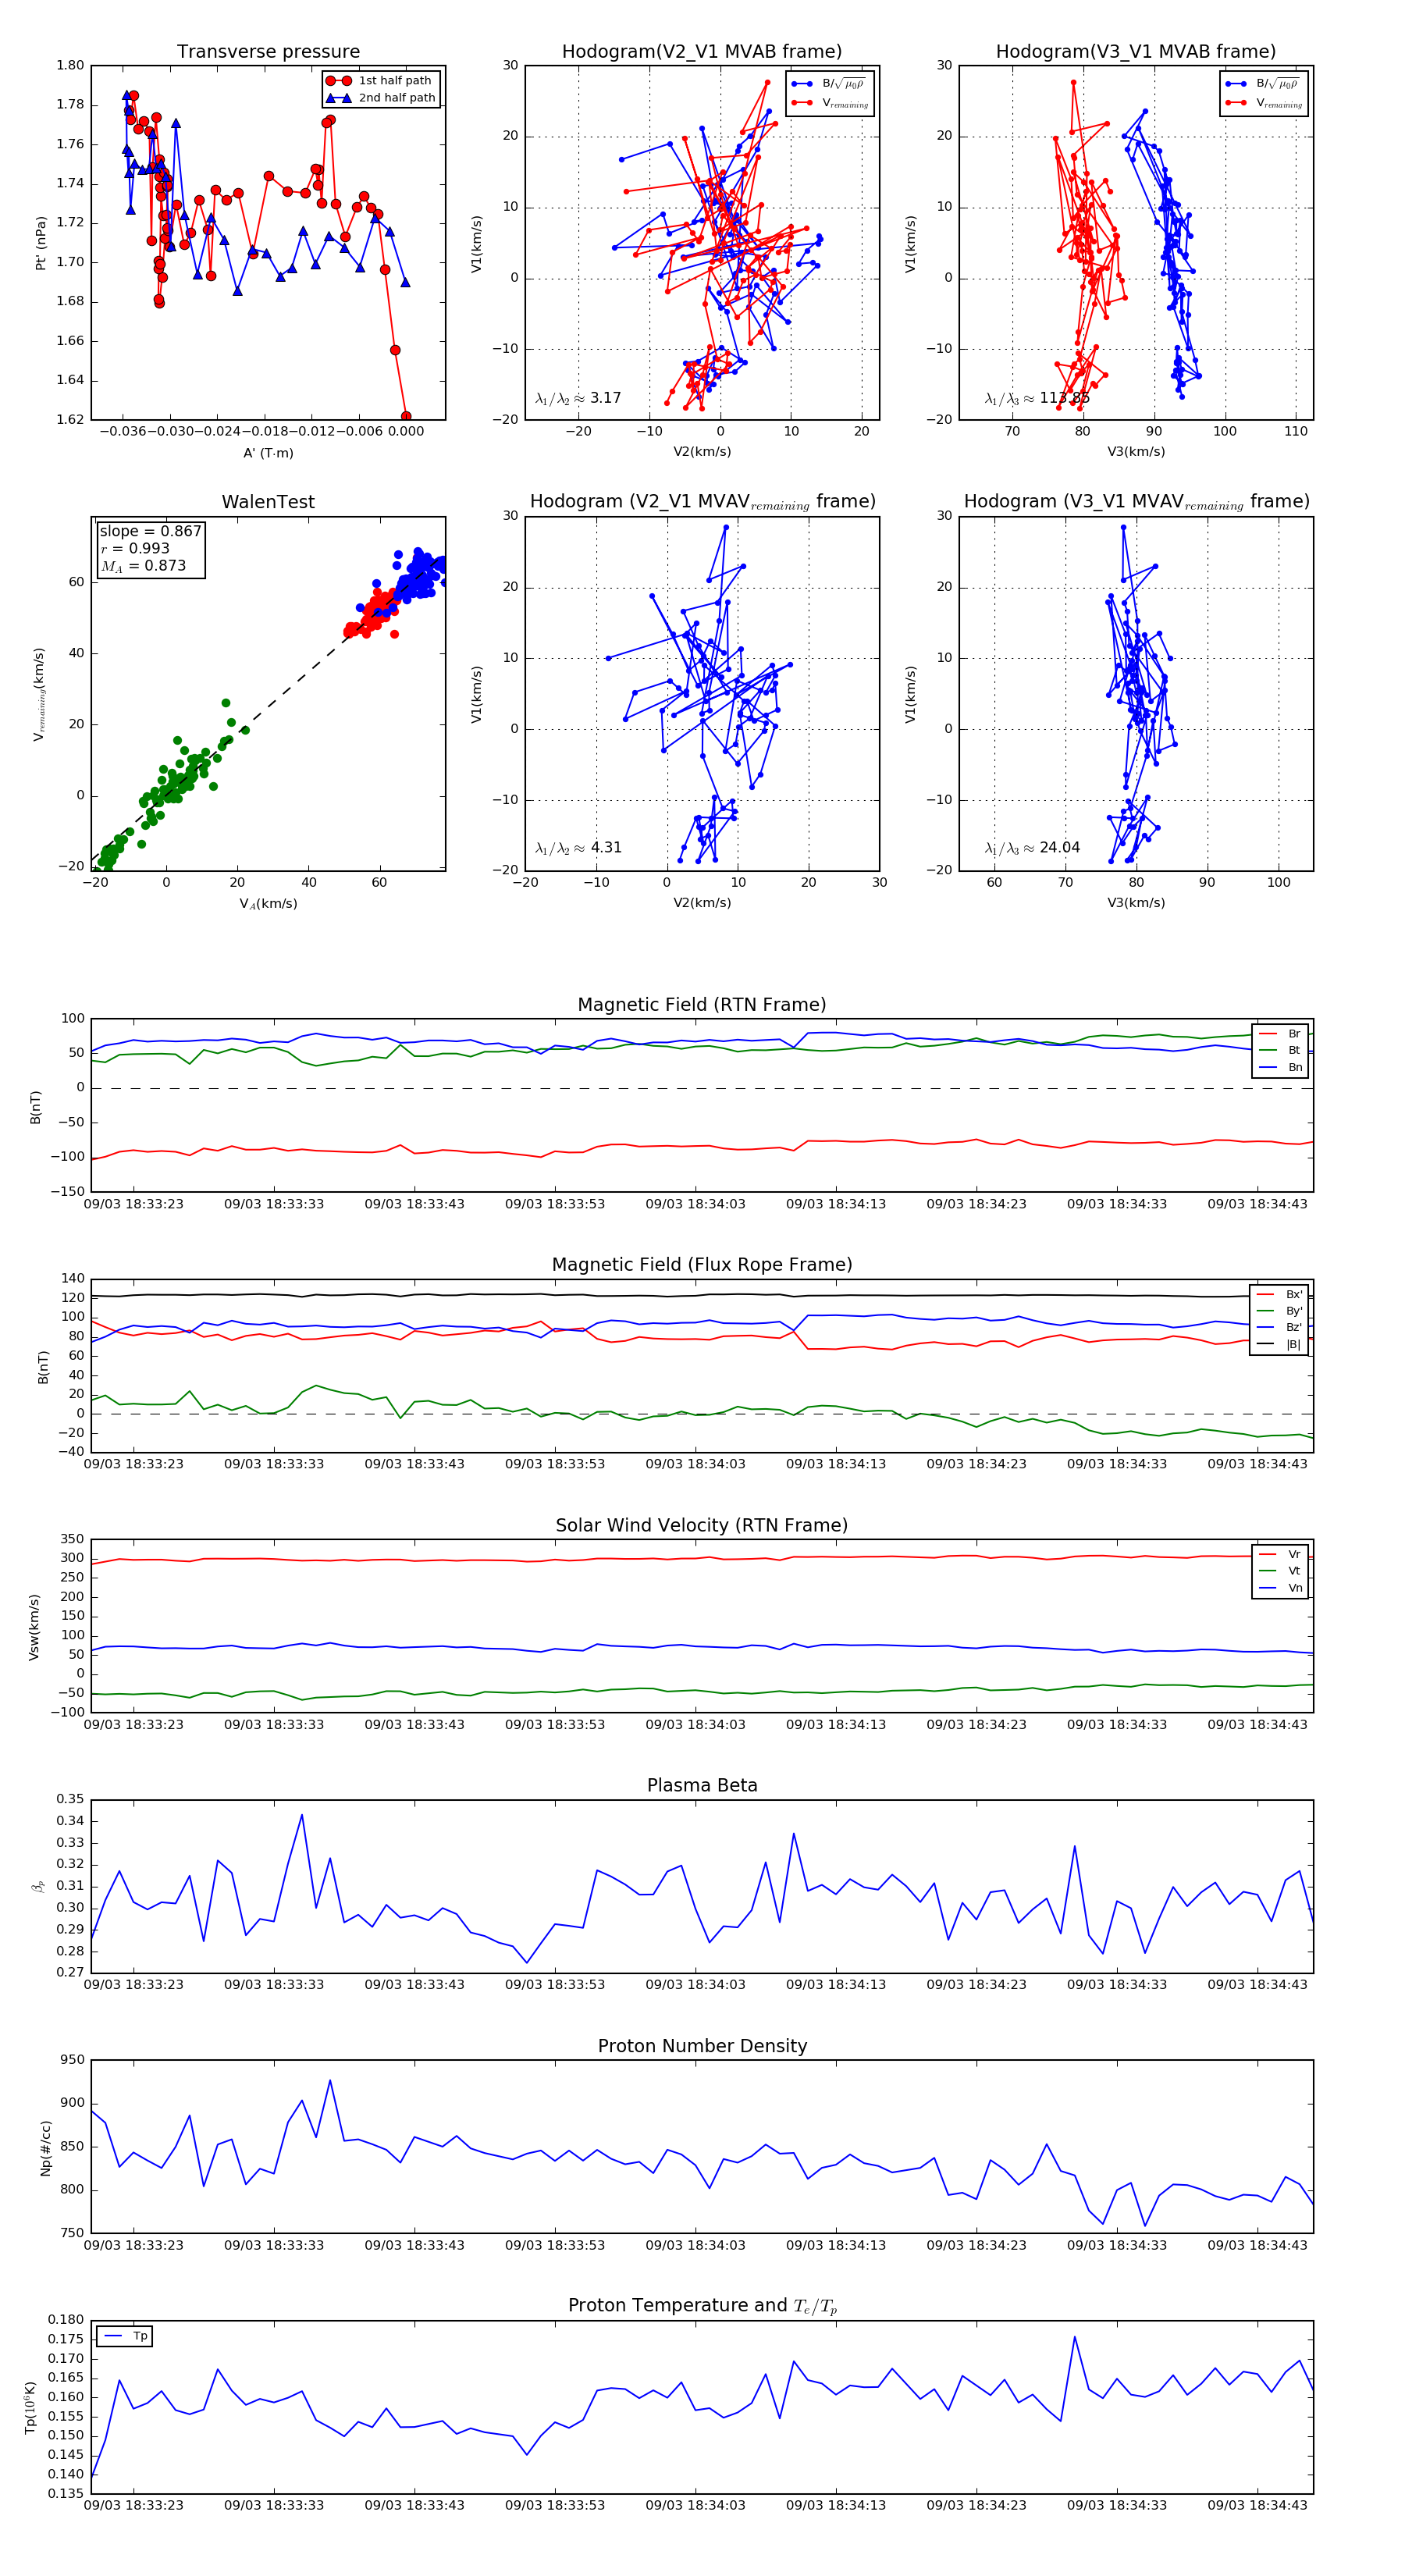The height and width of the screenshot is (2576, 1405).
Task: Click the 09/03 18:34:03 tick in Solar Wind Velocity plot
Action: click(x=695, y=1724)
